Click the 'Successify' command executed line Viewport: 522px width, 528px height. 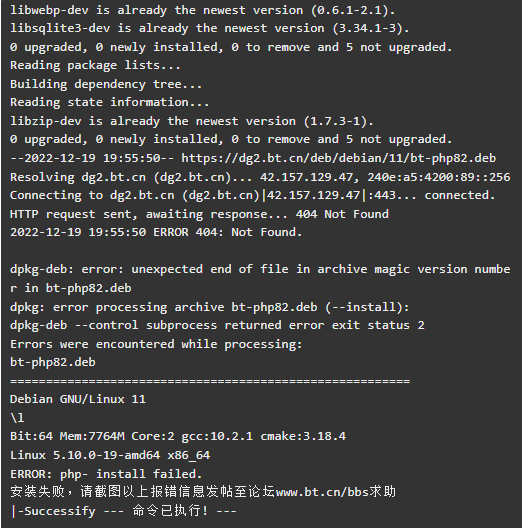tap(124, 511)
